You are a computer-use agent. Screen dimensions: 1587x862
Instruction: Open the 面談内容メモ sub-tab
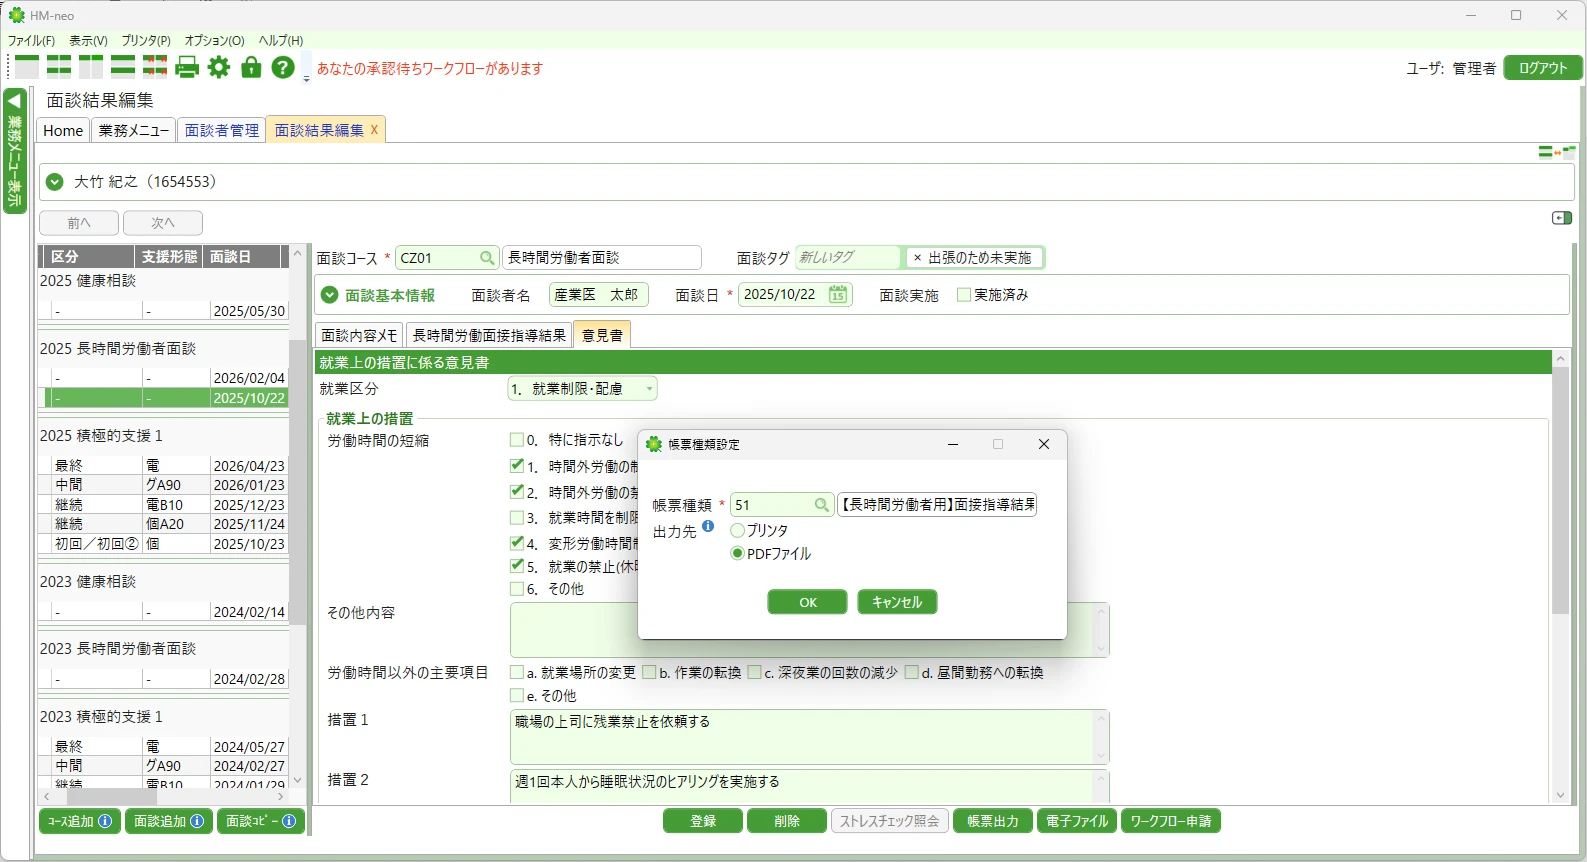point(360,336)
